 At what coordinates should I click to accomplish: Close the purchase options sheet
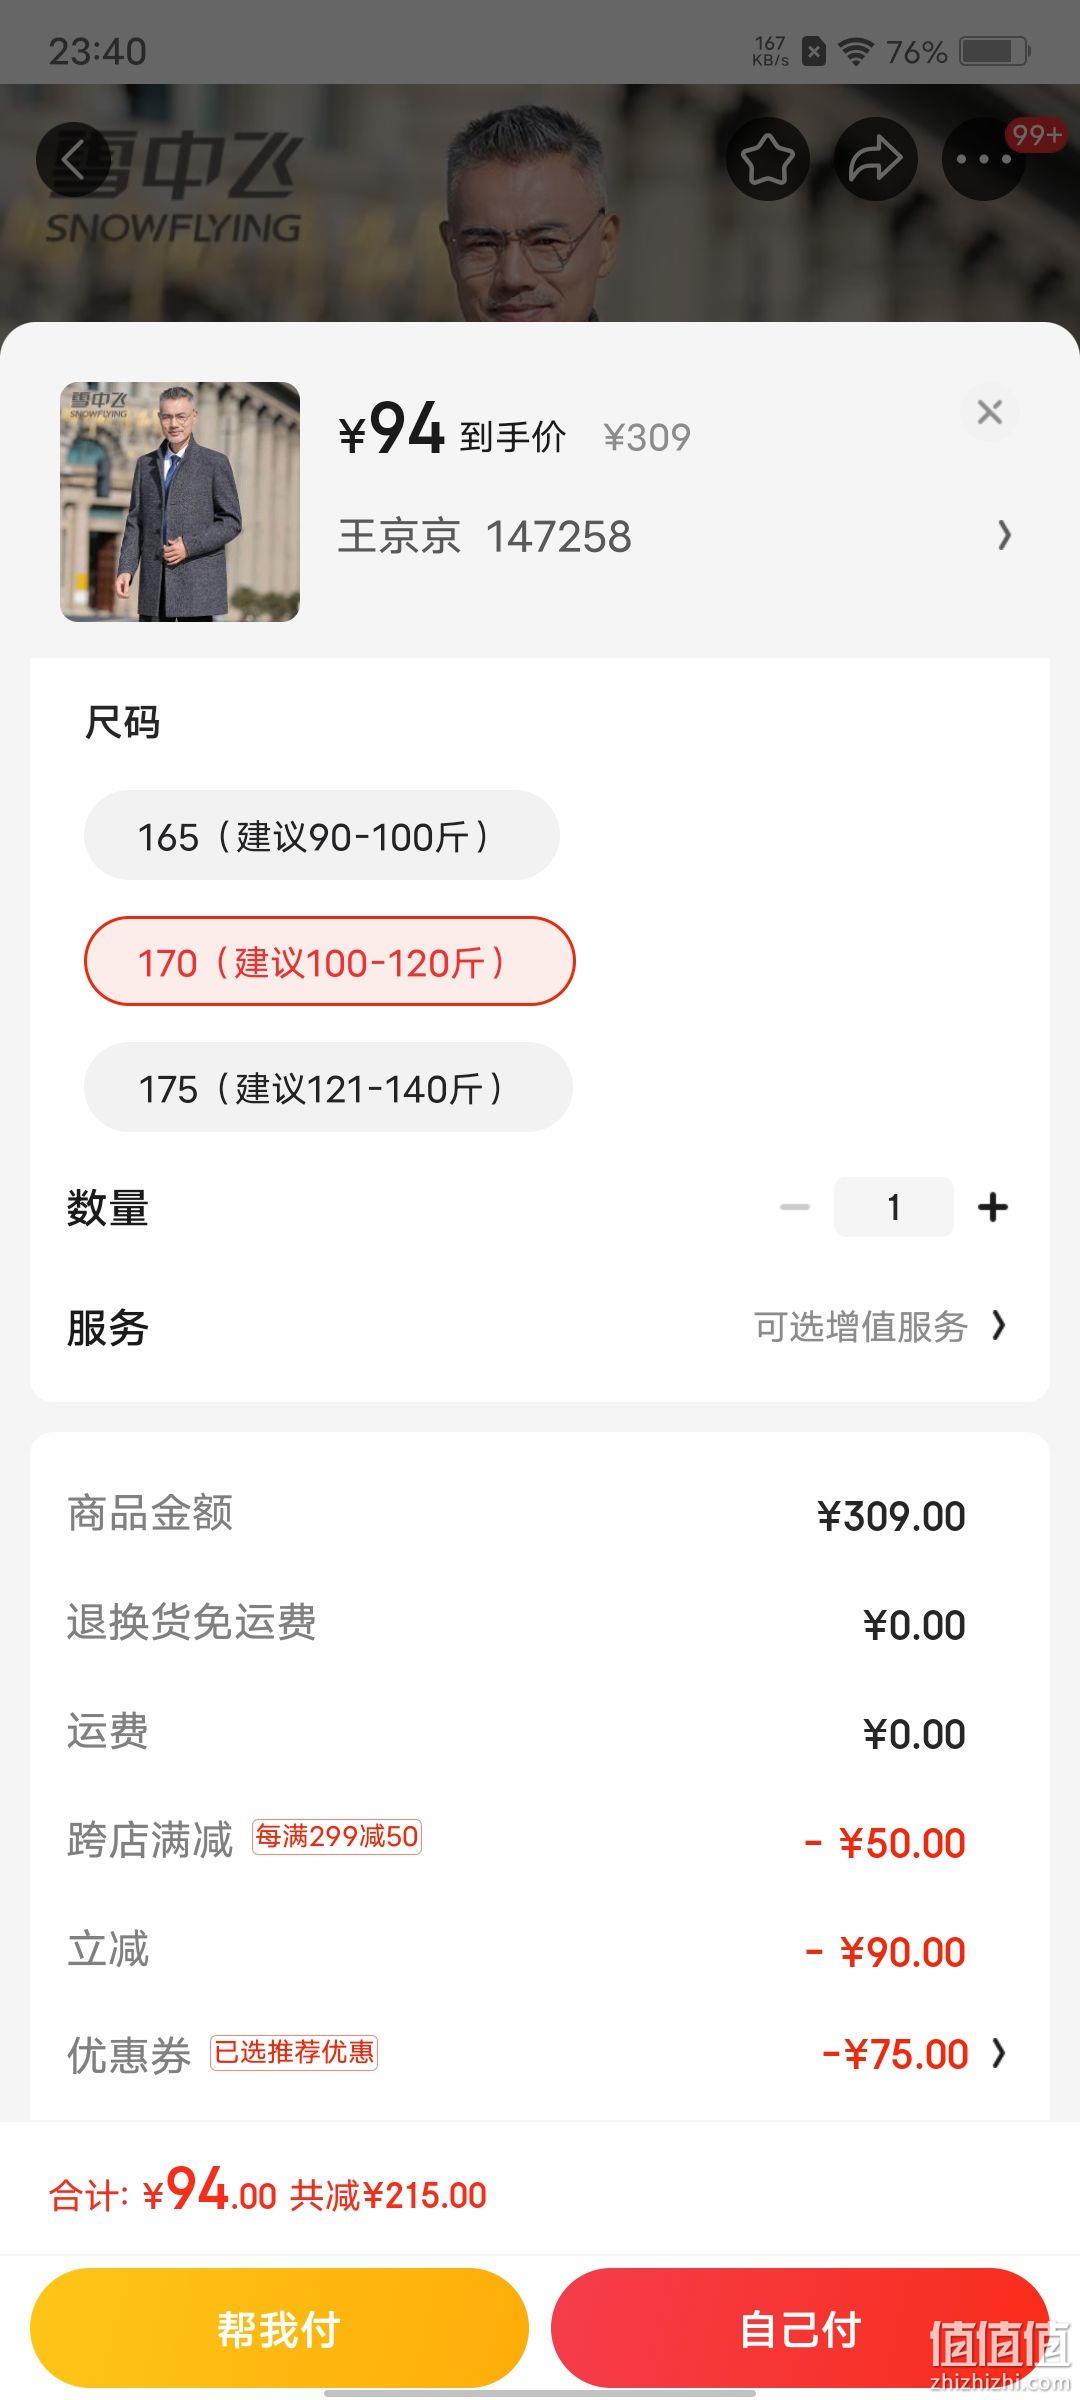tap(990, 412)
